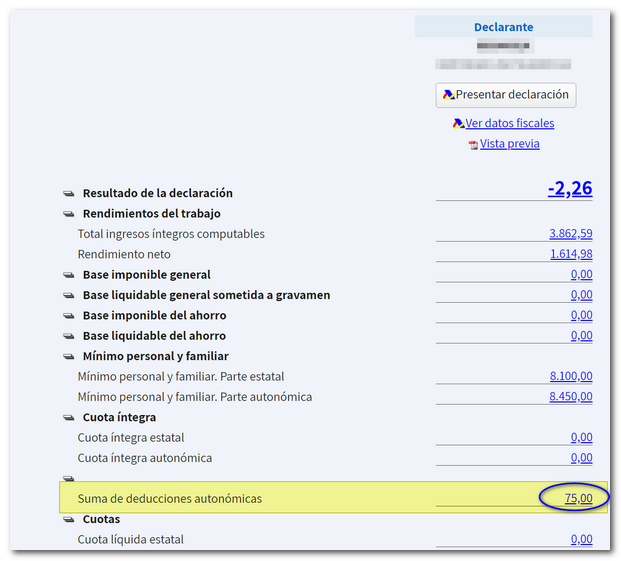
Task: Click the Presentar declaración button
Action: coord(506,95)
